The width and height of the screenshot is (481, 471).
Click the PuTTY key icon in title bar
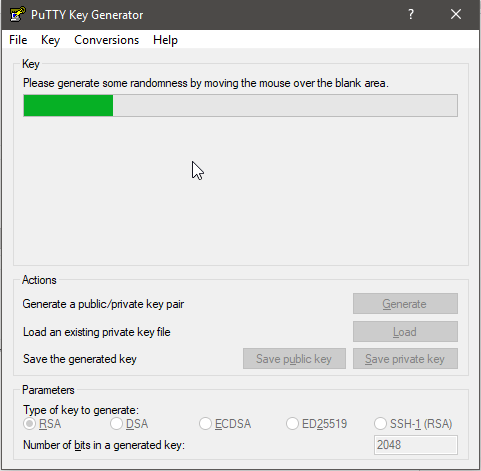point(18,14)
